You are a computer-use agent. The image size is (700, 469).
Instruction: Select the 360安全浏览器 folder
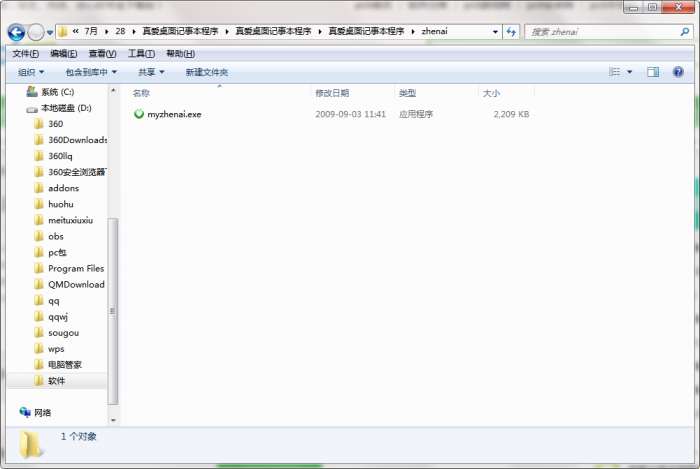(77, 172)
